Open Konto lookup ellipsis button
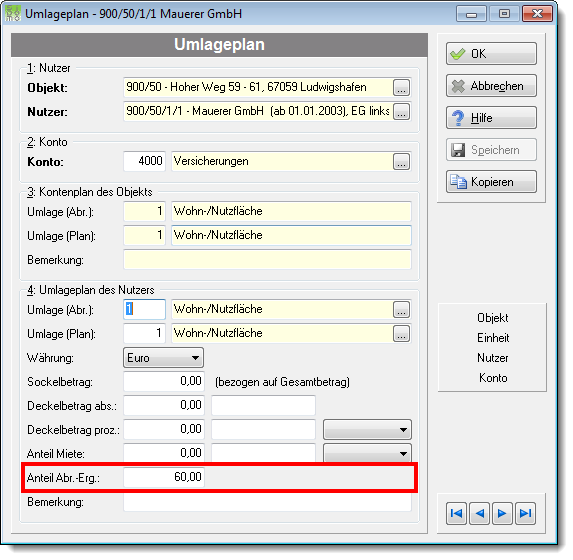Viewport: 573px width, 560px height. 401,161
